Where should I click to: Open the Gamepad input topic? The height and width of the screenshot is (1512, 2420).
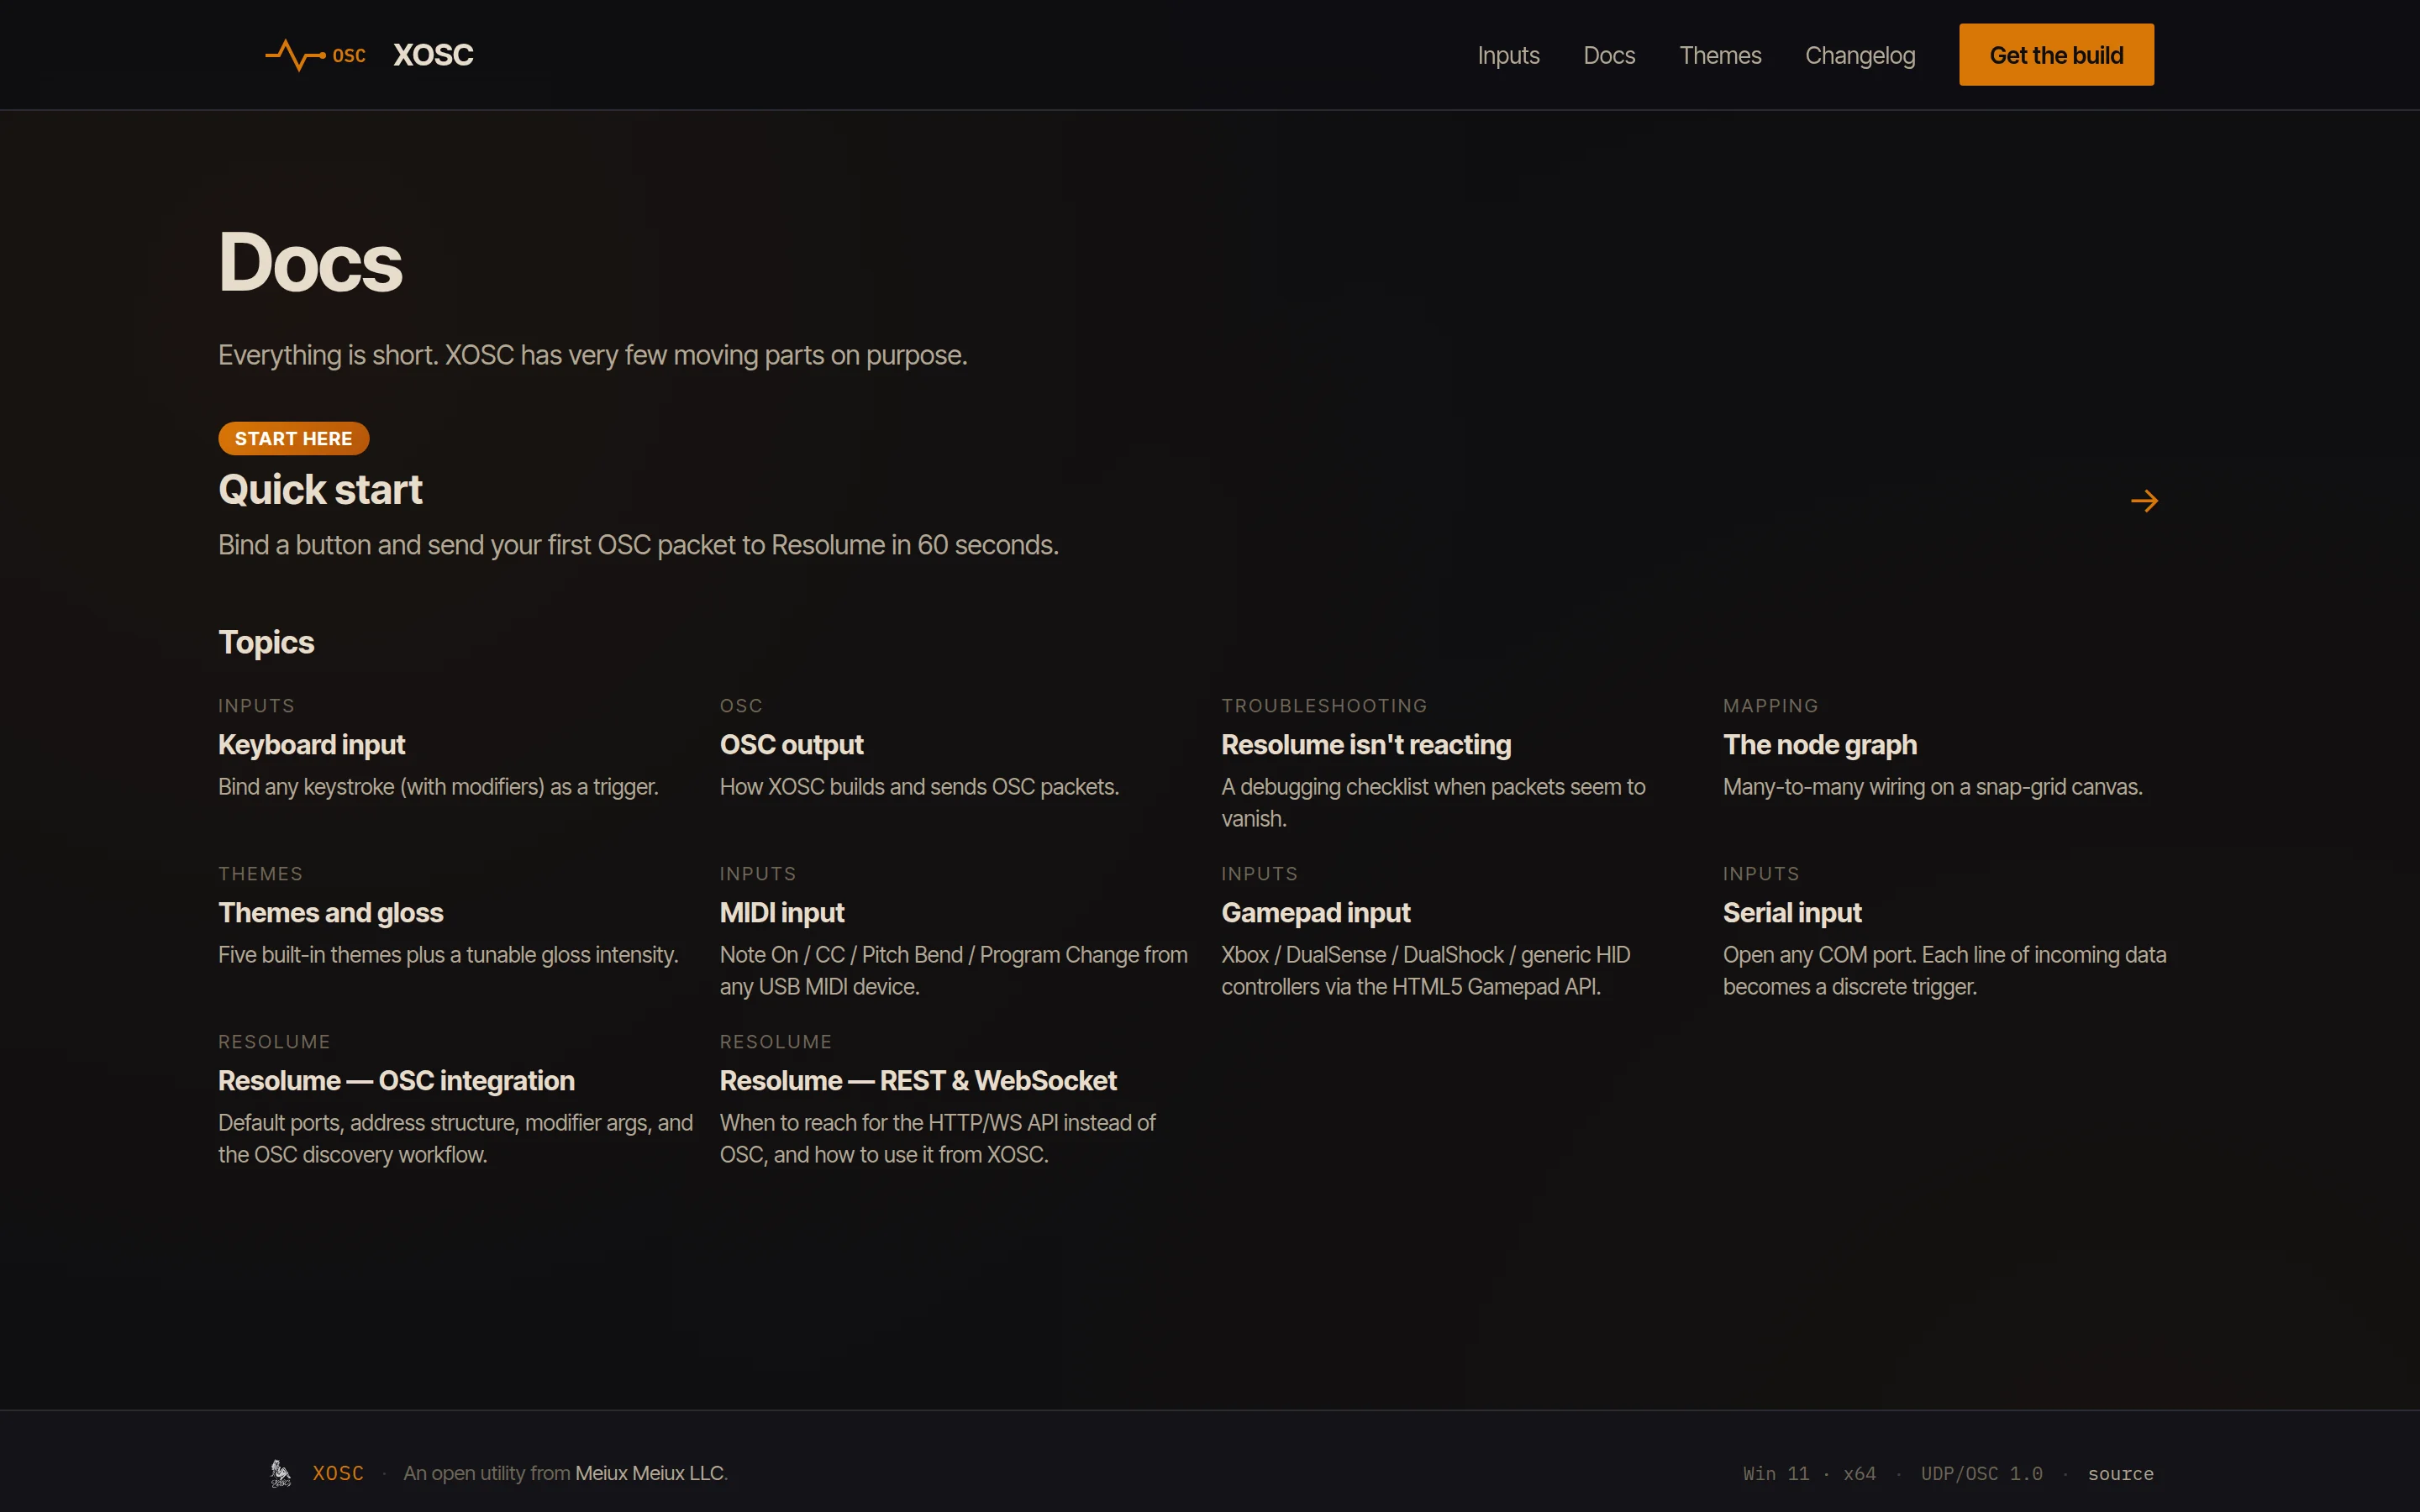coord(1315,913)
